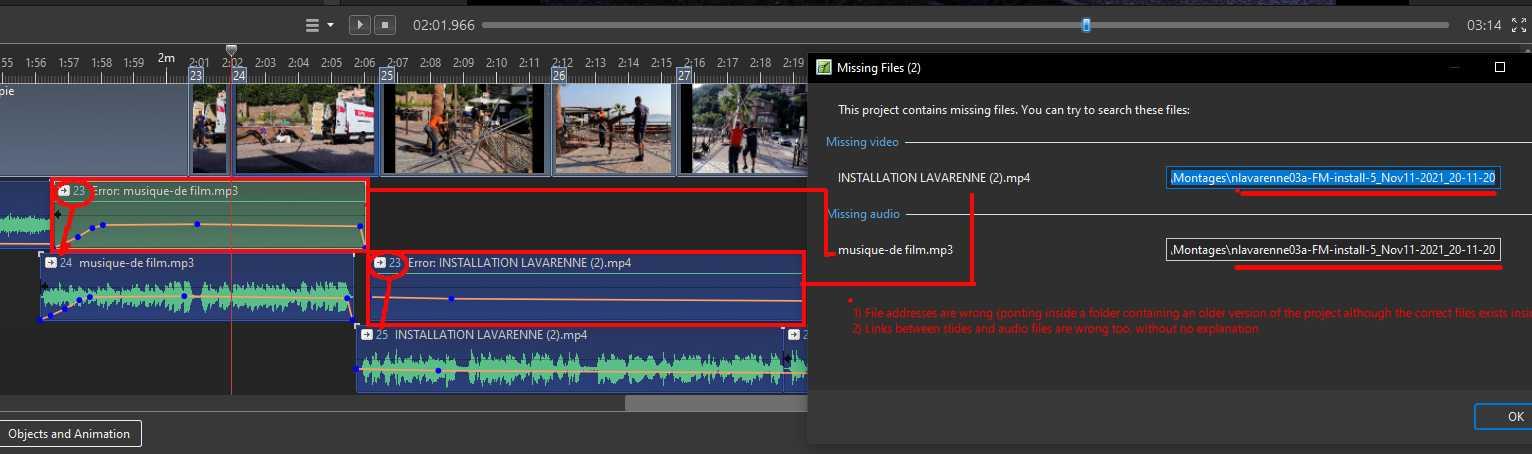The width and height of the screenshot is (1532, 454).
Task: Click the link icon on track 25 INSTALLATION LAVARENNE
Action: click(x=366, y=335)
